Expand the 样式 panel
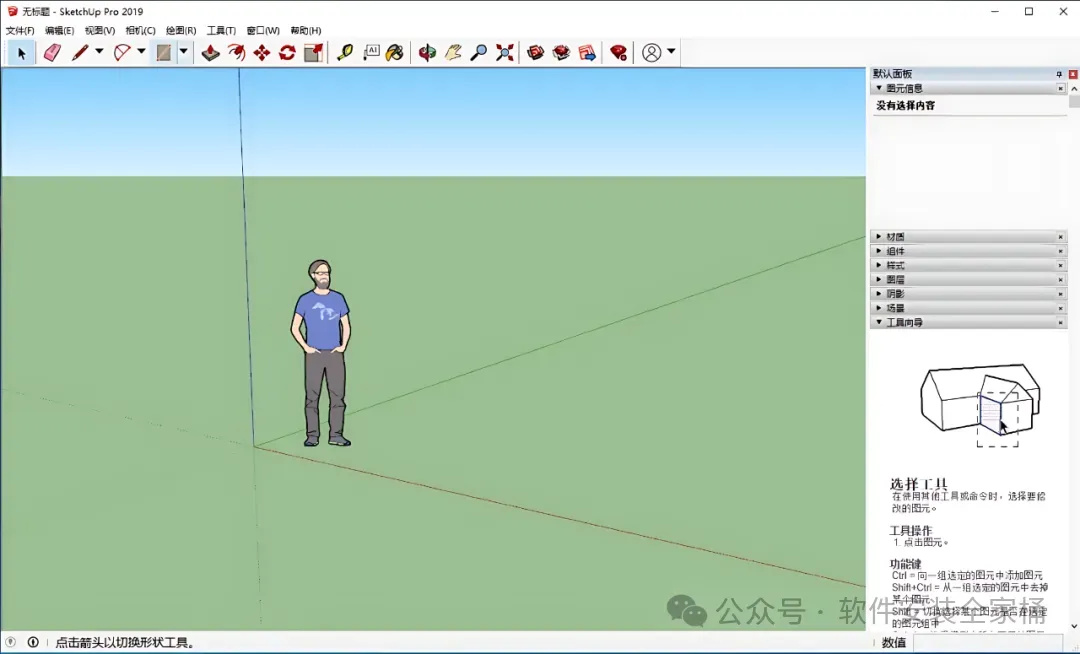The width and height of the screenshot is (1080, 654). (x=879, y=265)
